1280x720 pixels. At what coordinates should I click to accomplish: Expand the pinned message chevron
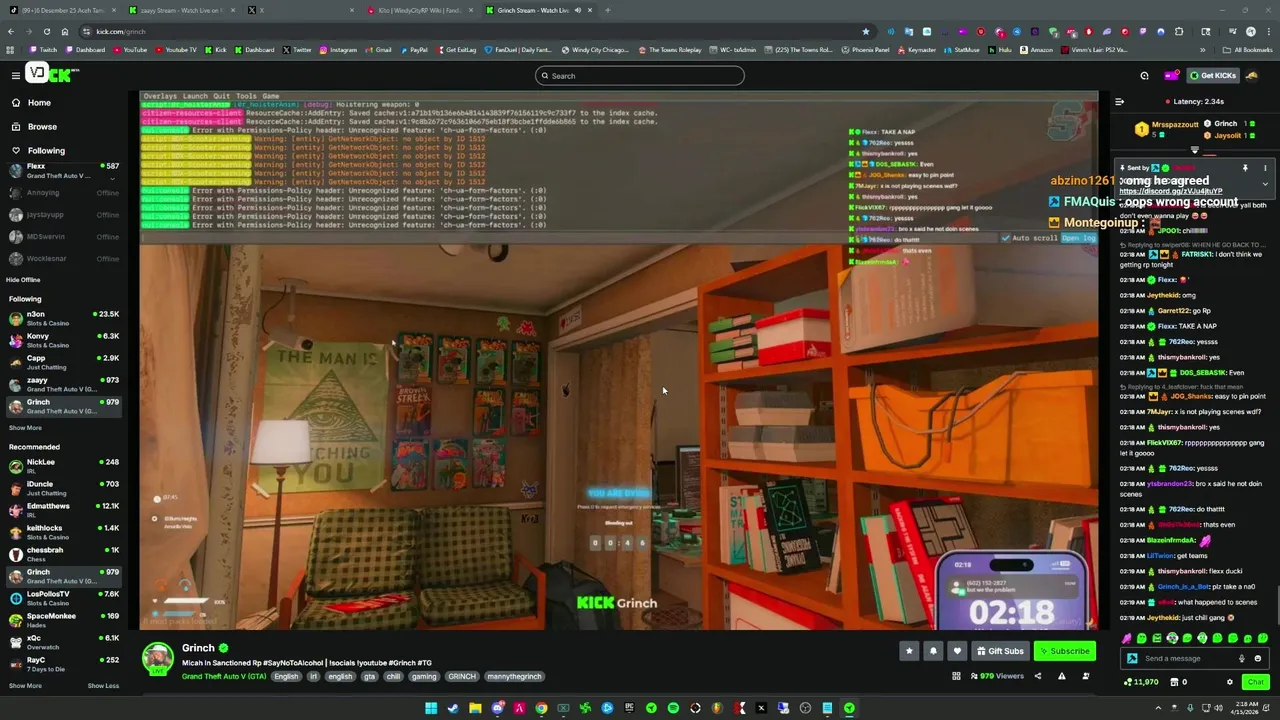tap(1264, 184)
